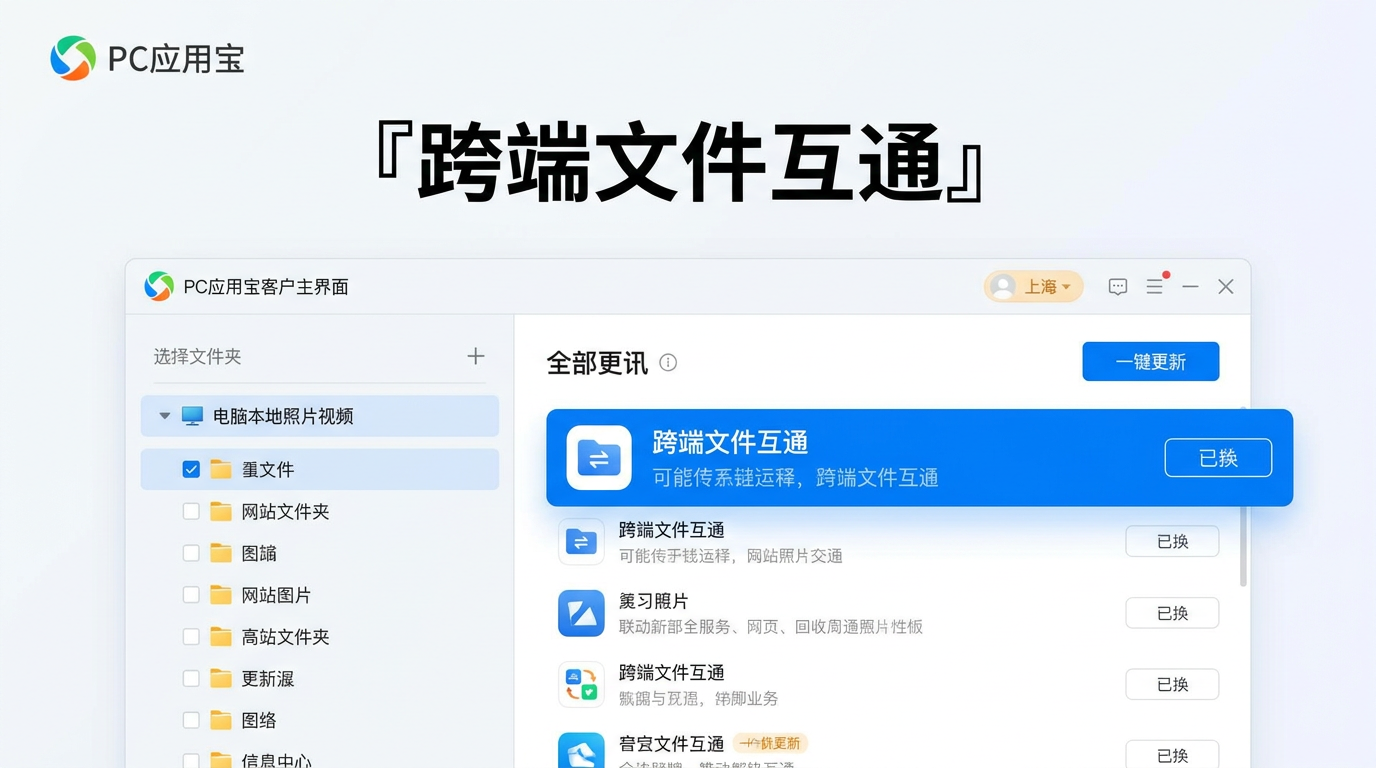Viewport: 1376px width, 768px height.
Task: Open the hamburger menu with the red dot
Action: (1155, 286)
